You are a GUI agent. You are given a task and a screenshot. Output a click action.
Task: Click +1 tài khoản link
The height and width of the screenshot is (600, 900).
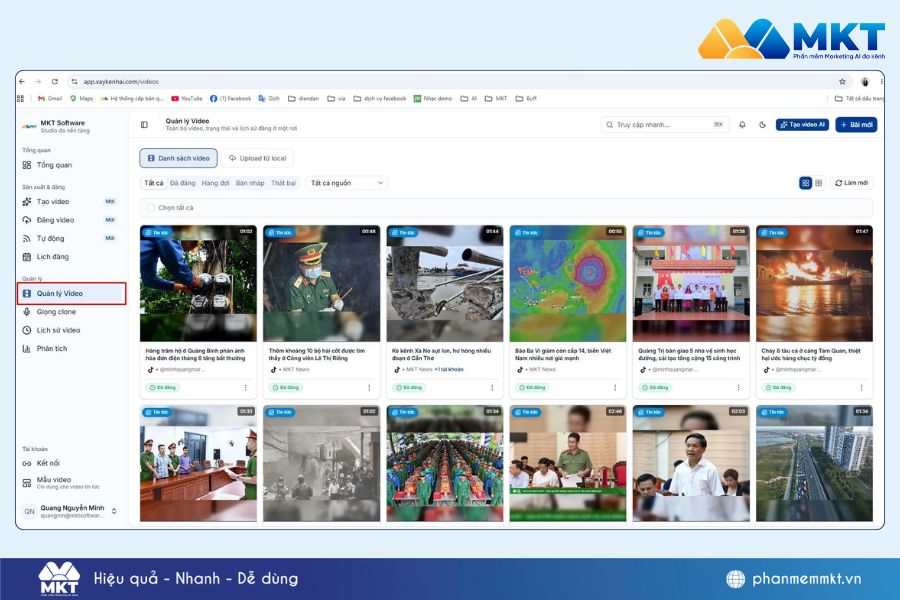pos(449,370)
